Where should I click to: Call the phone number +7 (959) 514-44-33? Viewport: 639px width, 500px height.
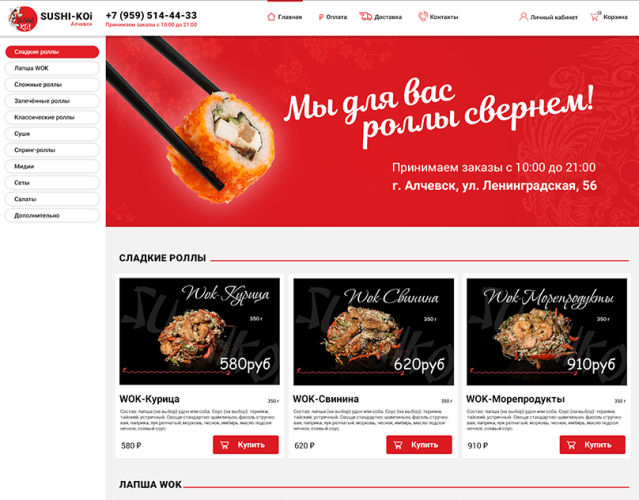click(151, 15)
